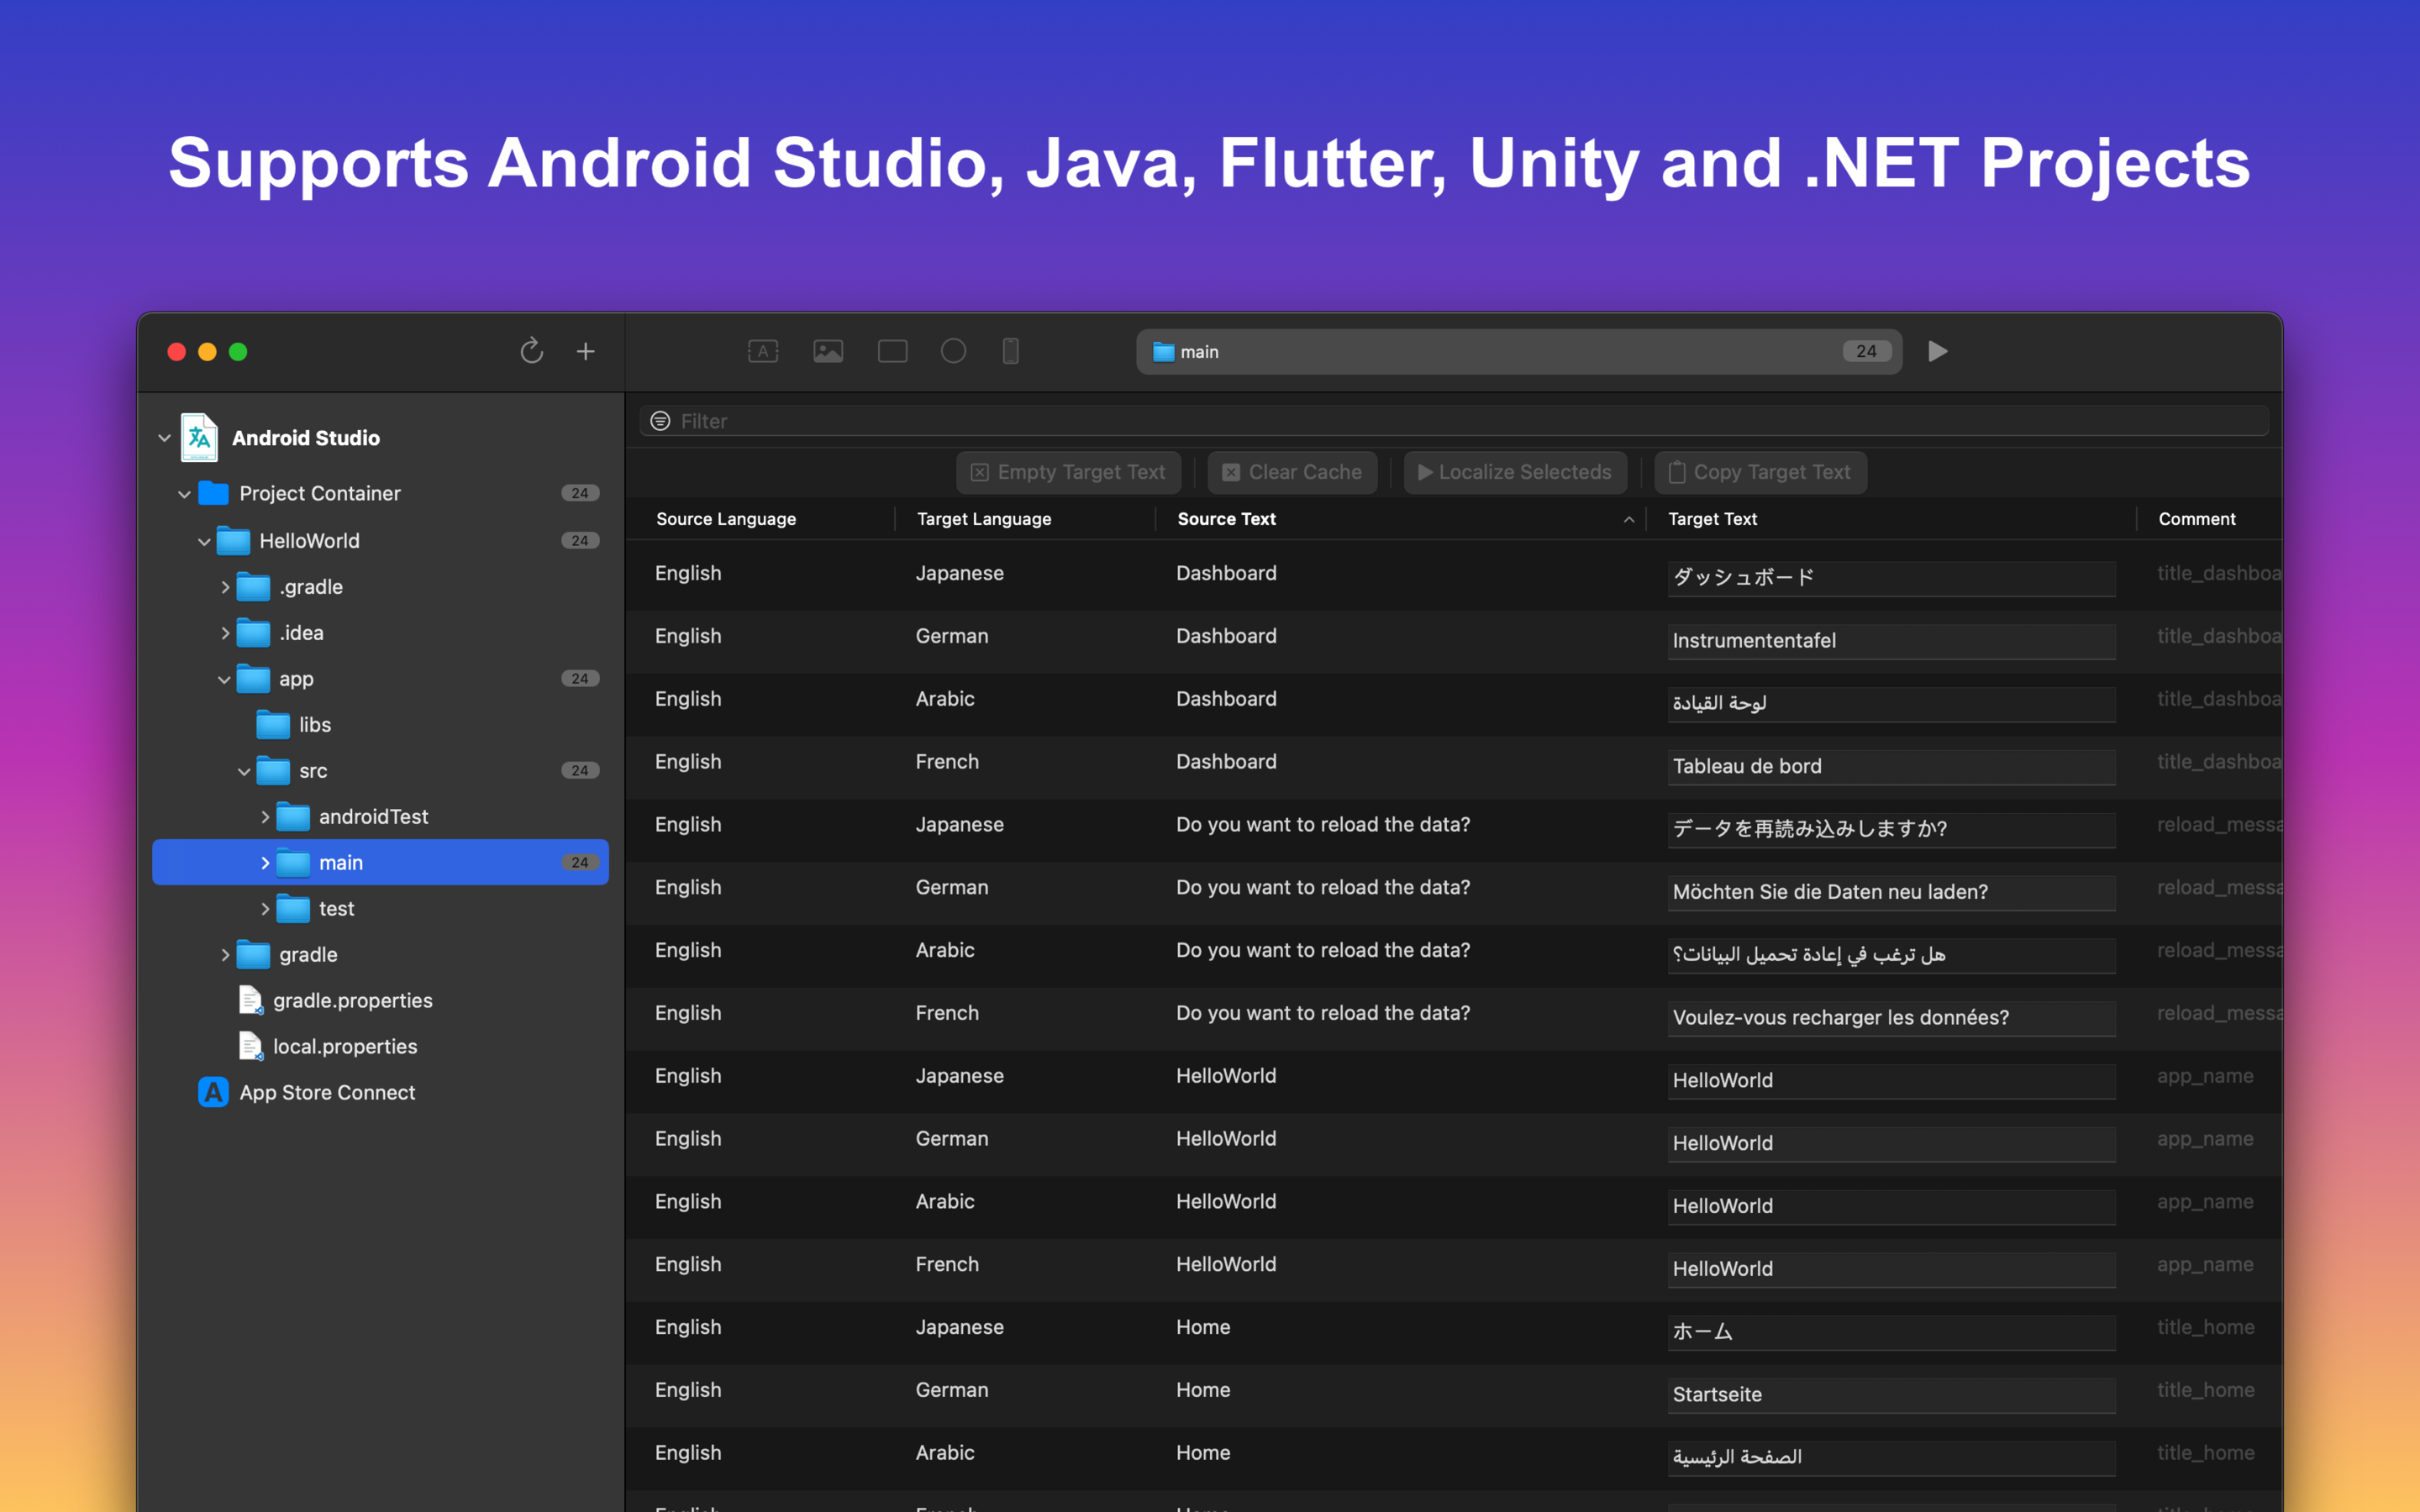Click the rectangle screen toolbar icon
Screen dimensions: 2420x1512
[892, 351]
